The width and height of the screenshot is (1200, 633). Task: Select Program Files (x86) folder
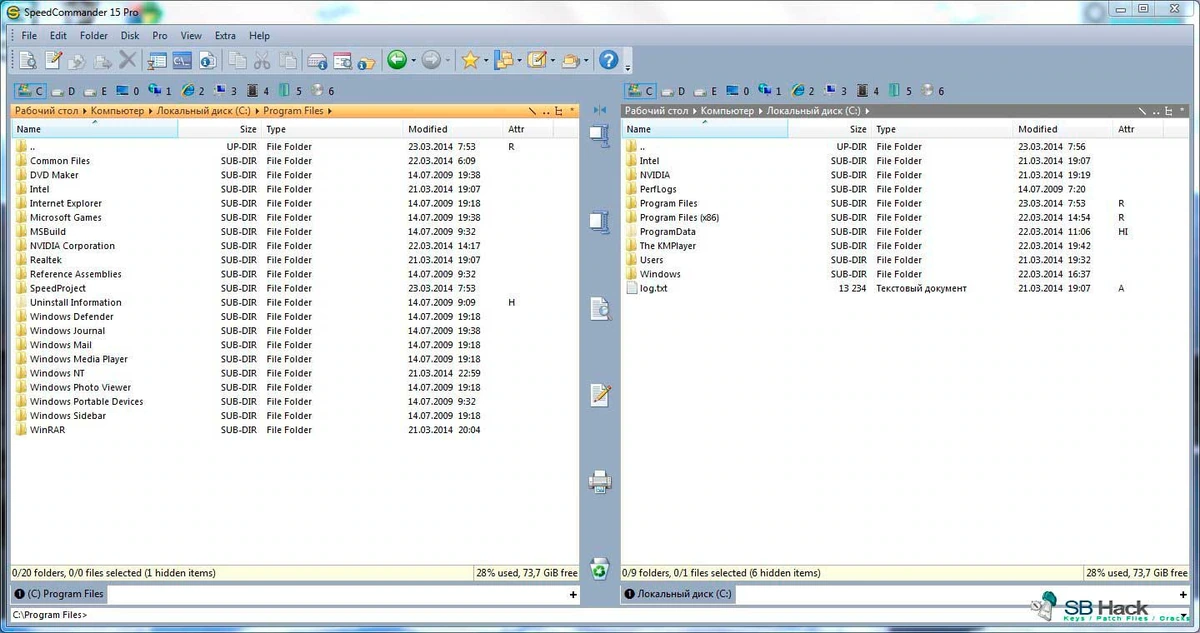point(679,218)
